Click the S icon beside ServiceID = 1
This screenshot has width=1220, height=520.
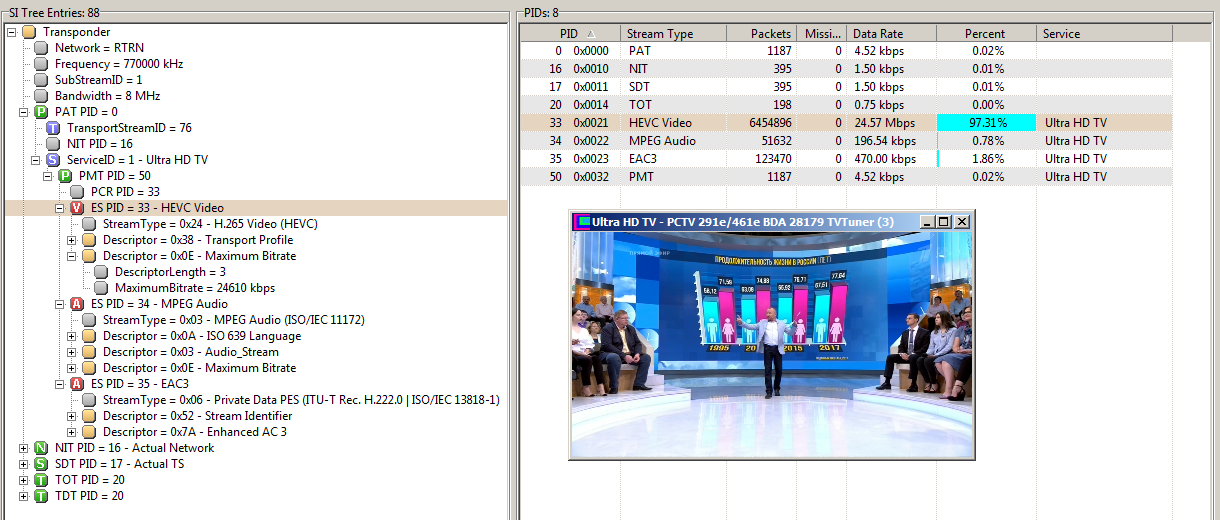tap(53, 160)
